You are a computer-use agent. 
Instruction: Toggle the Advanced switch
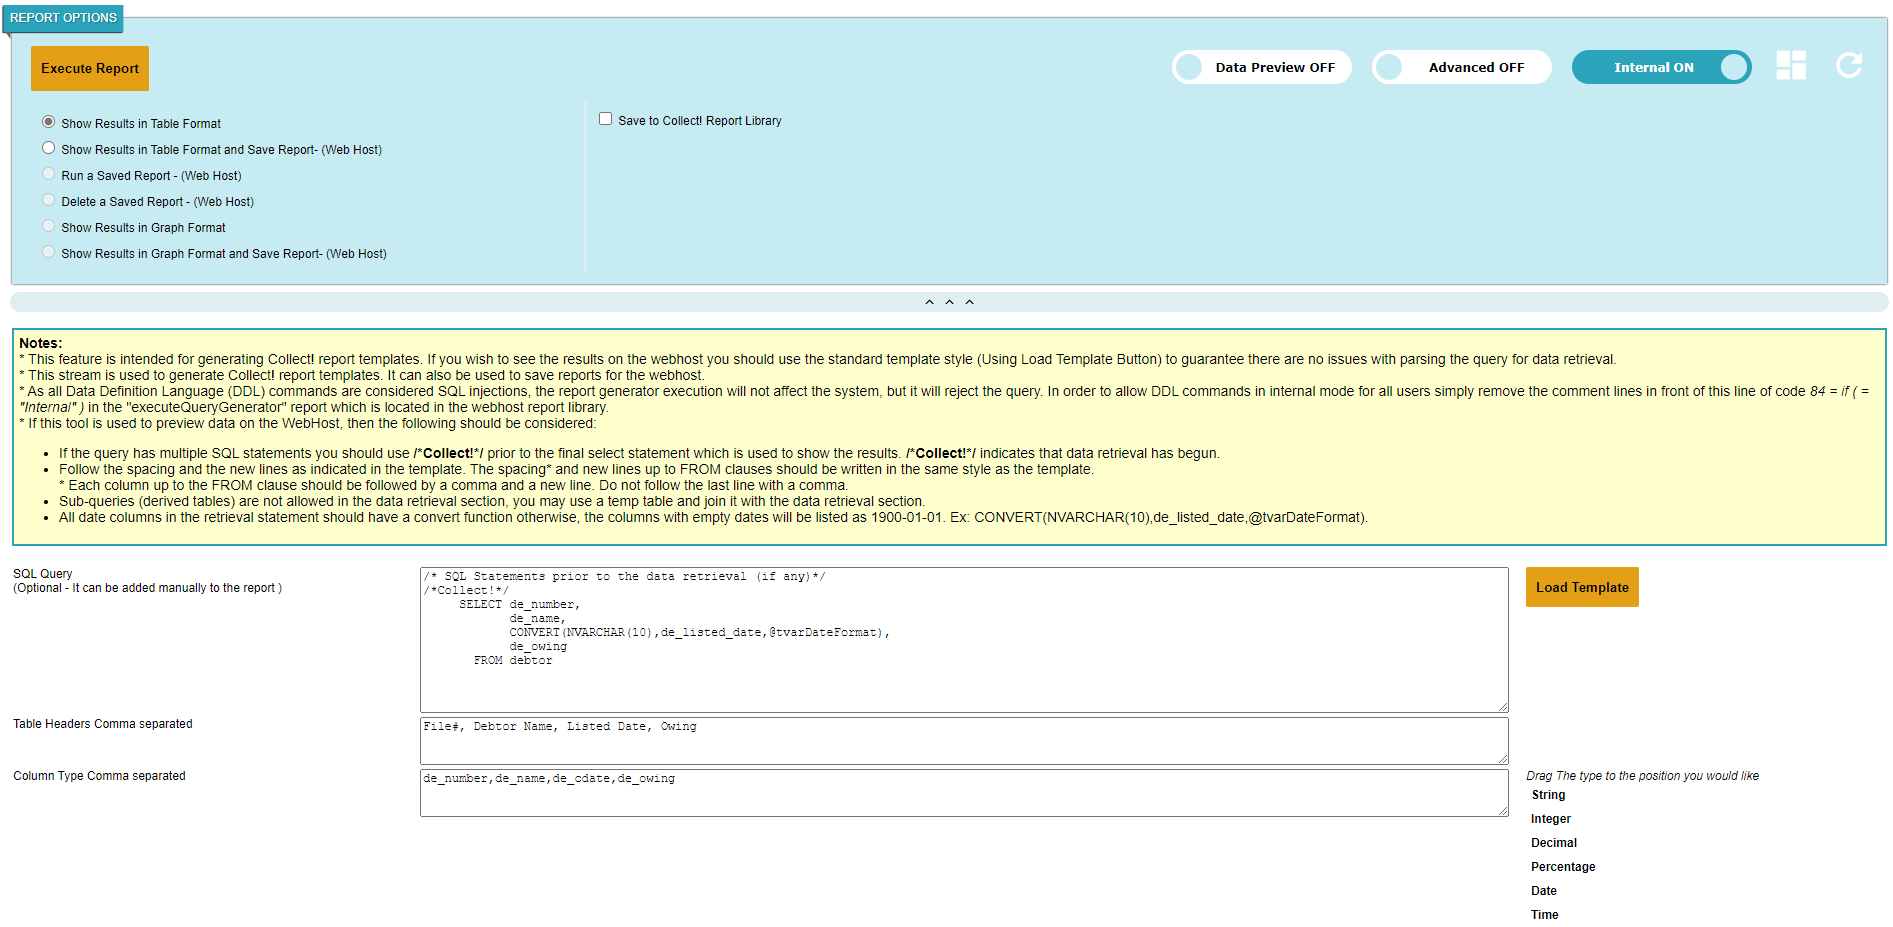(1461, 67)
